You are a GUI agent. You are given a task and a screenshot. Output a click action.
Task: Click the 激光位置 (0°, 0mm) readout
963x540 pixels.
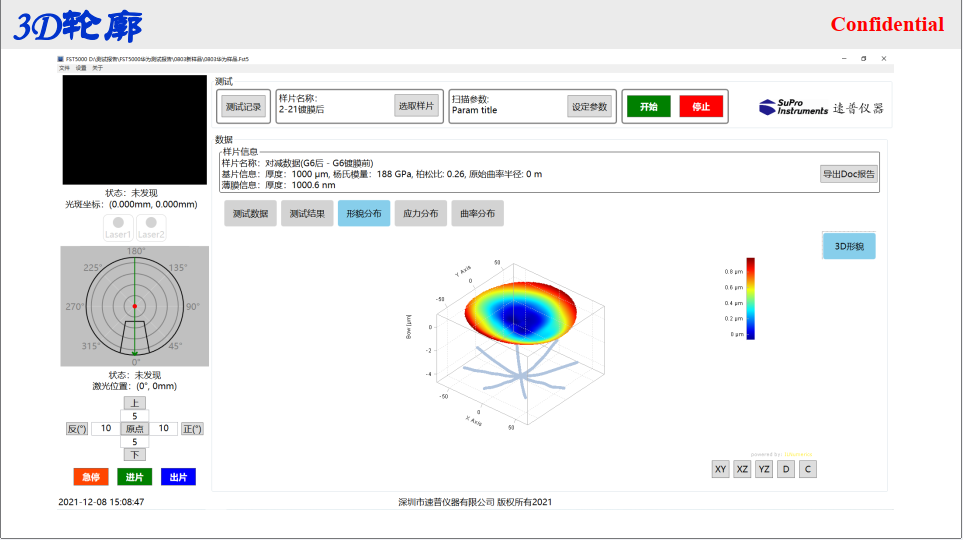135,386
